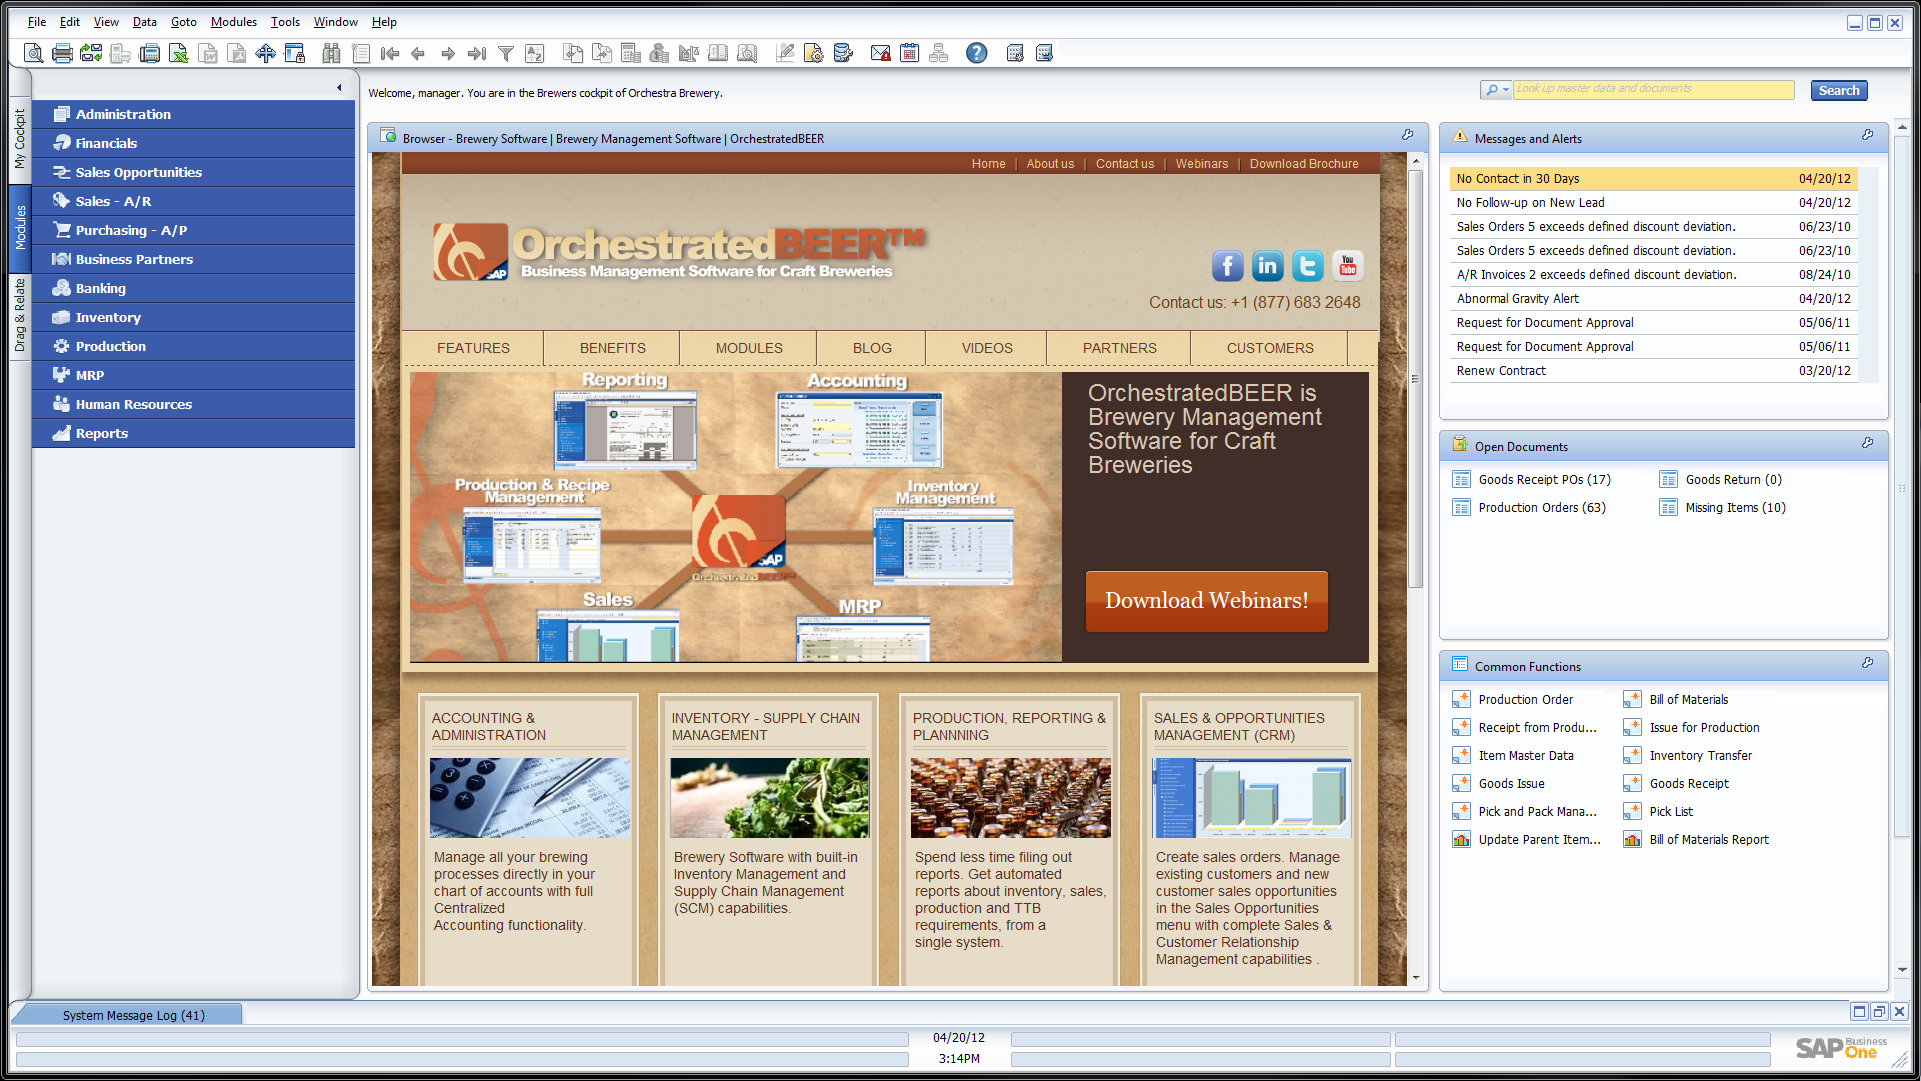Click the browser vertical scrollbar
1921x1081 pixels.
(x=1415, y=380)
